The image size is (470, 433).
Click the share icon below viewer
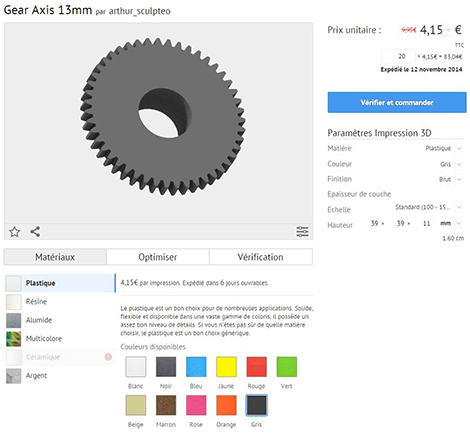(35, 231)
